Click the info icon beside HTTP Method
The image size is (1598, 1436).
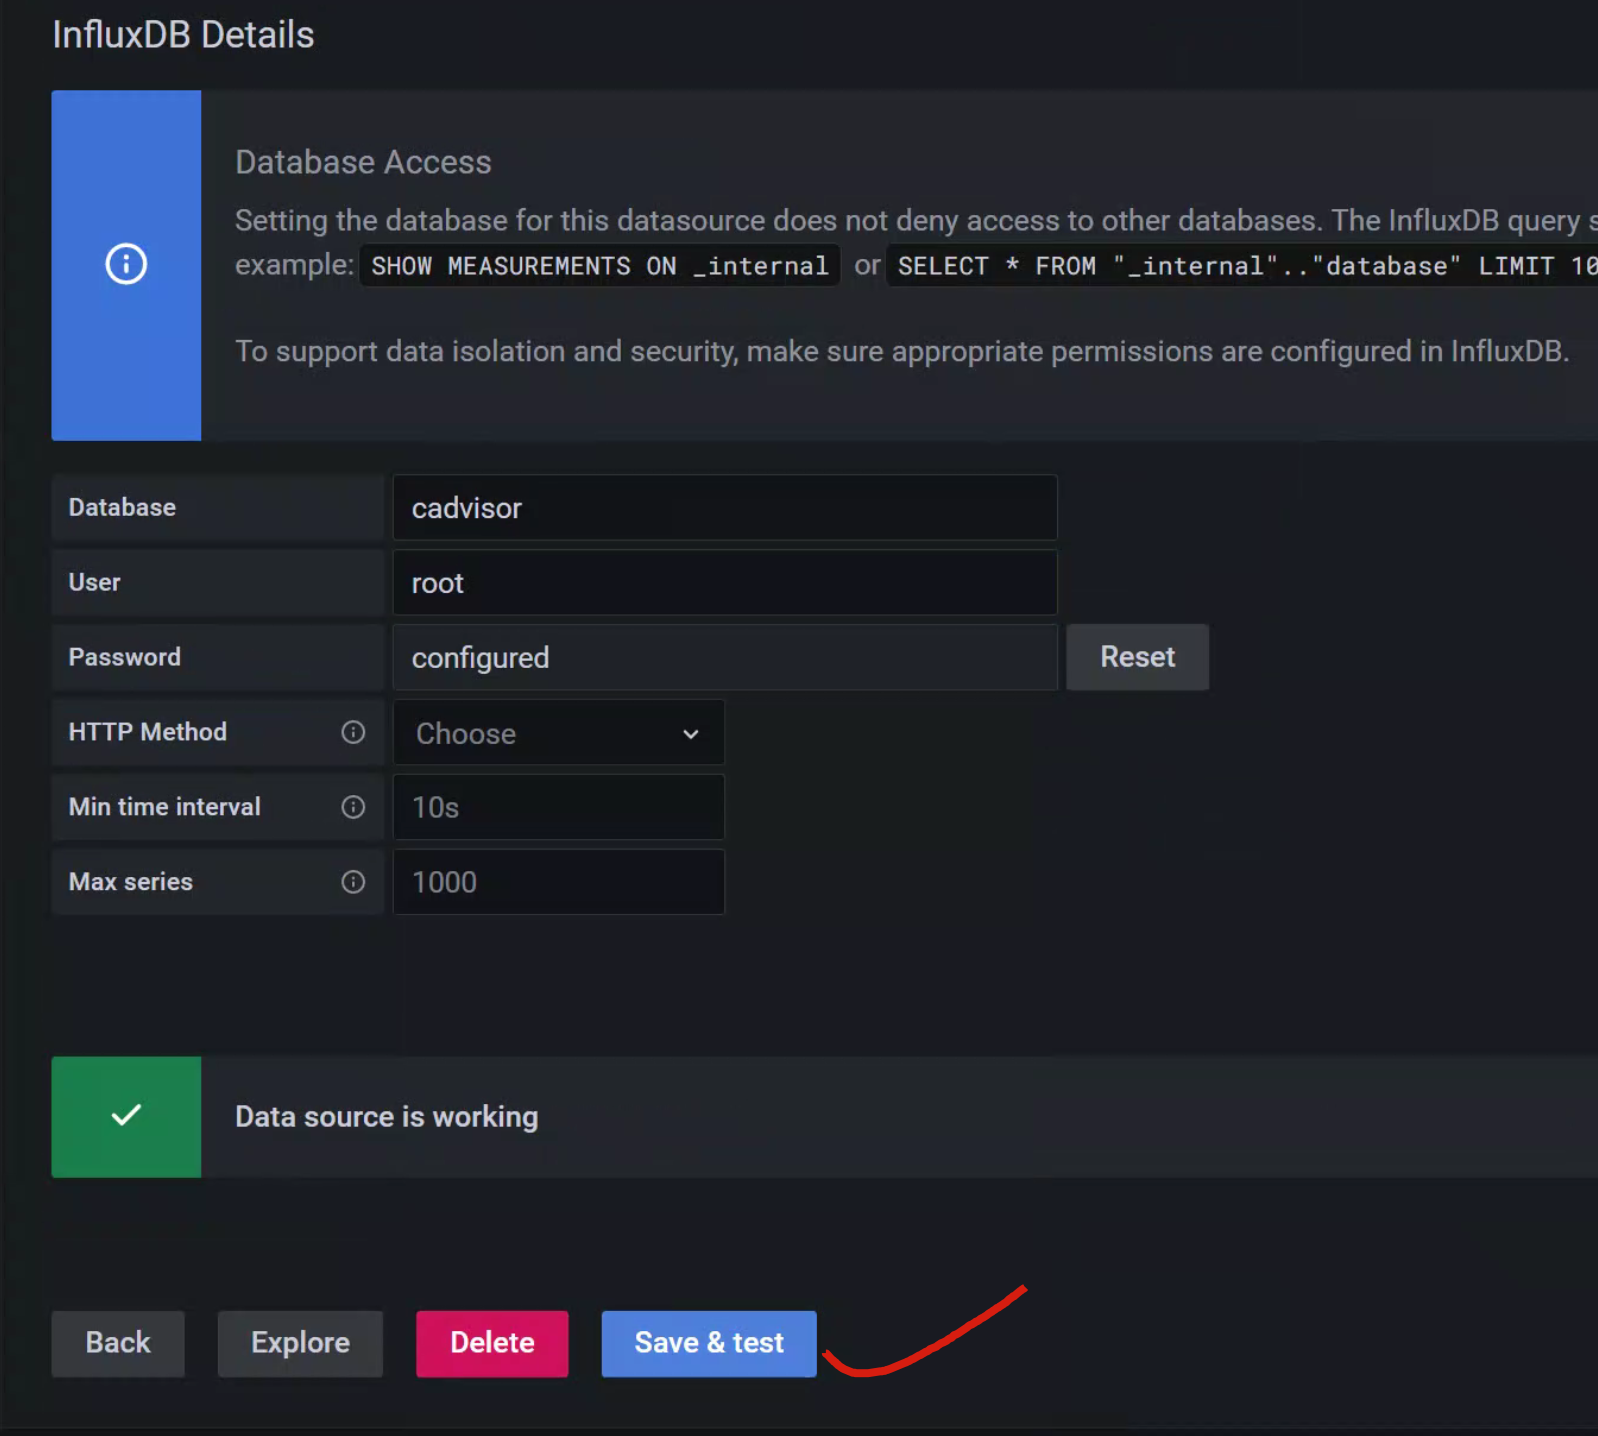click(353, 732)
